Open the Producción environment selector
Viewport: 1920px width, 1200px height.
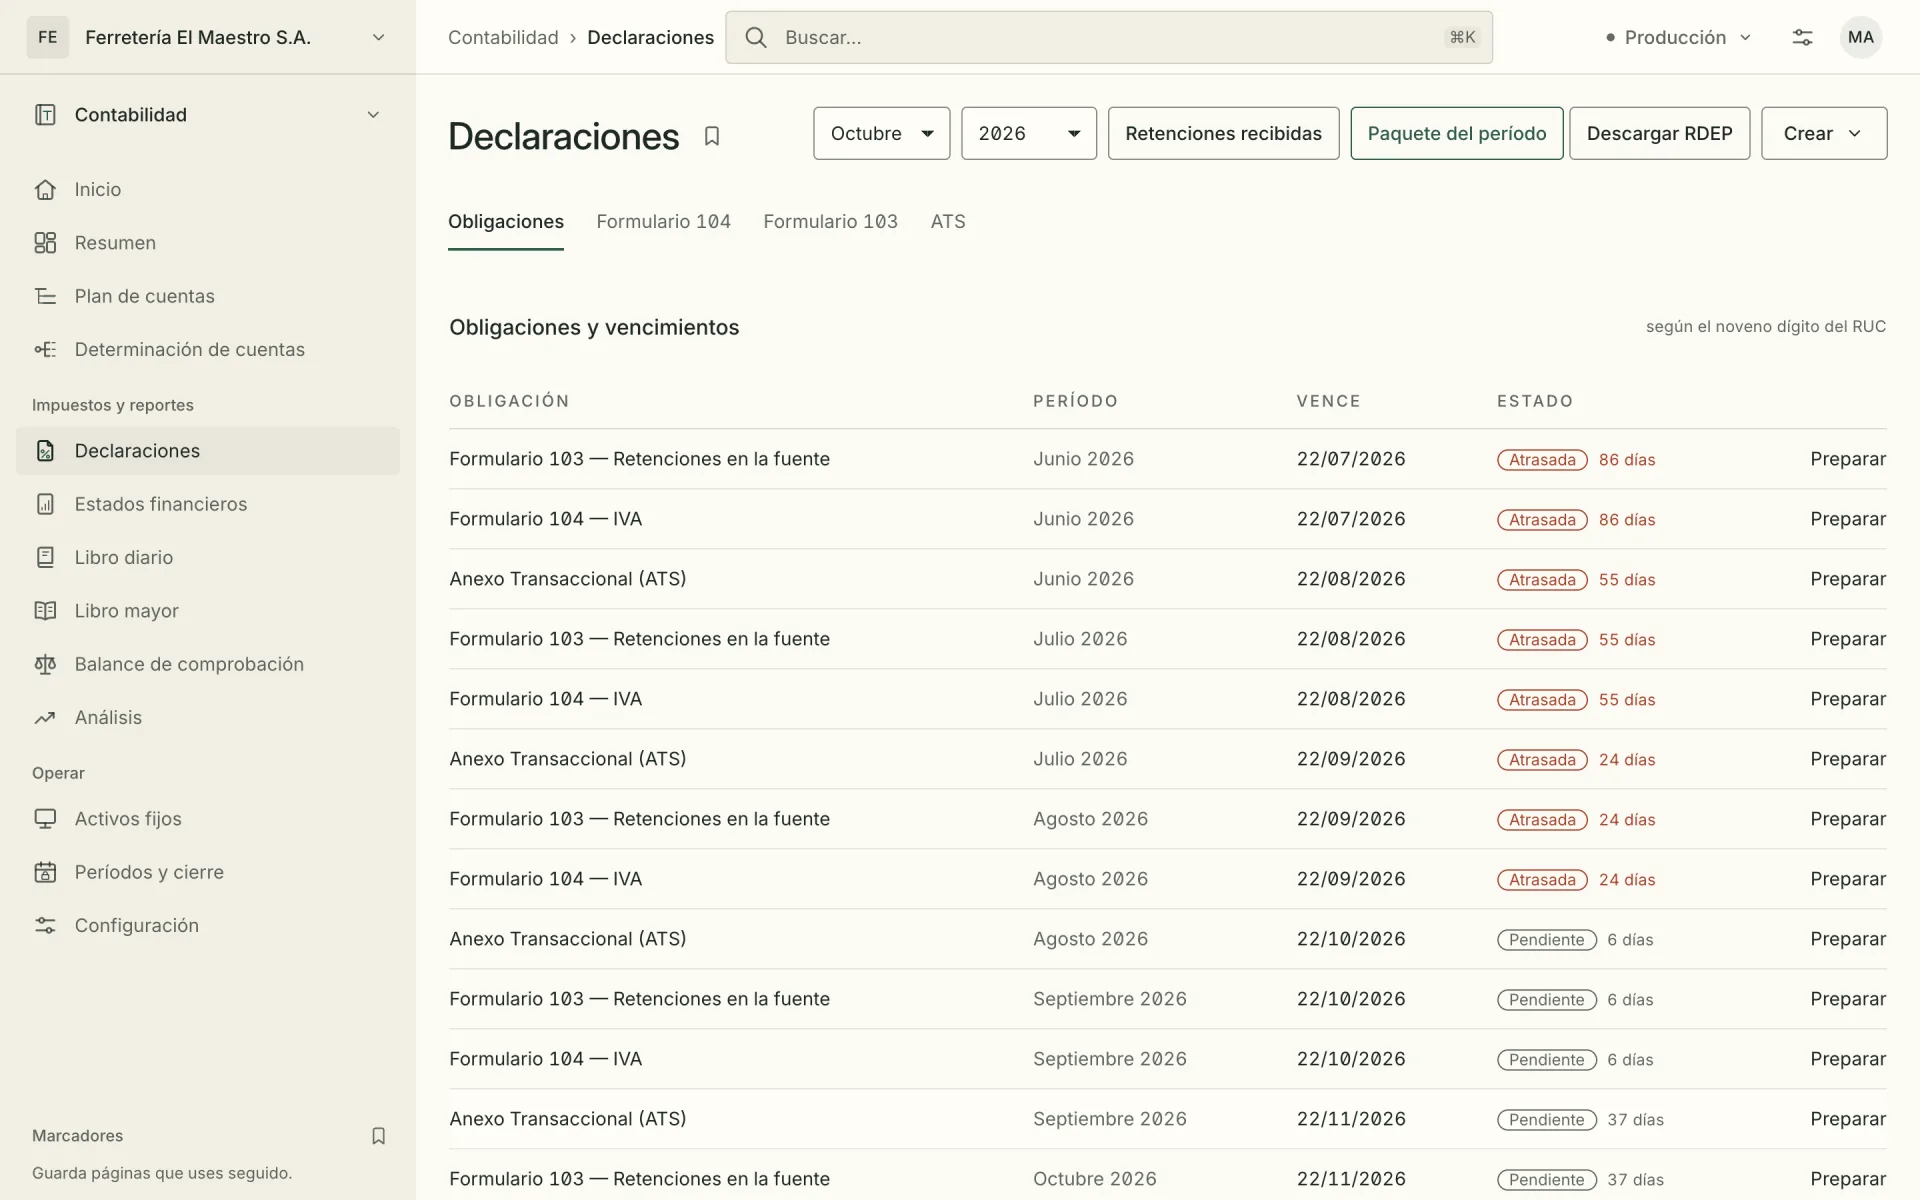1678,38
